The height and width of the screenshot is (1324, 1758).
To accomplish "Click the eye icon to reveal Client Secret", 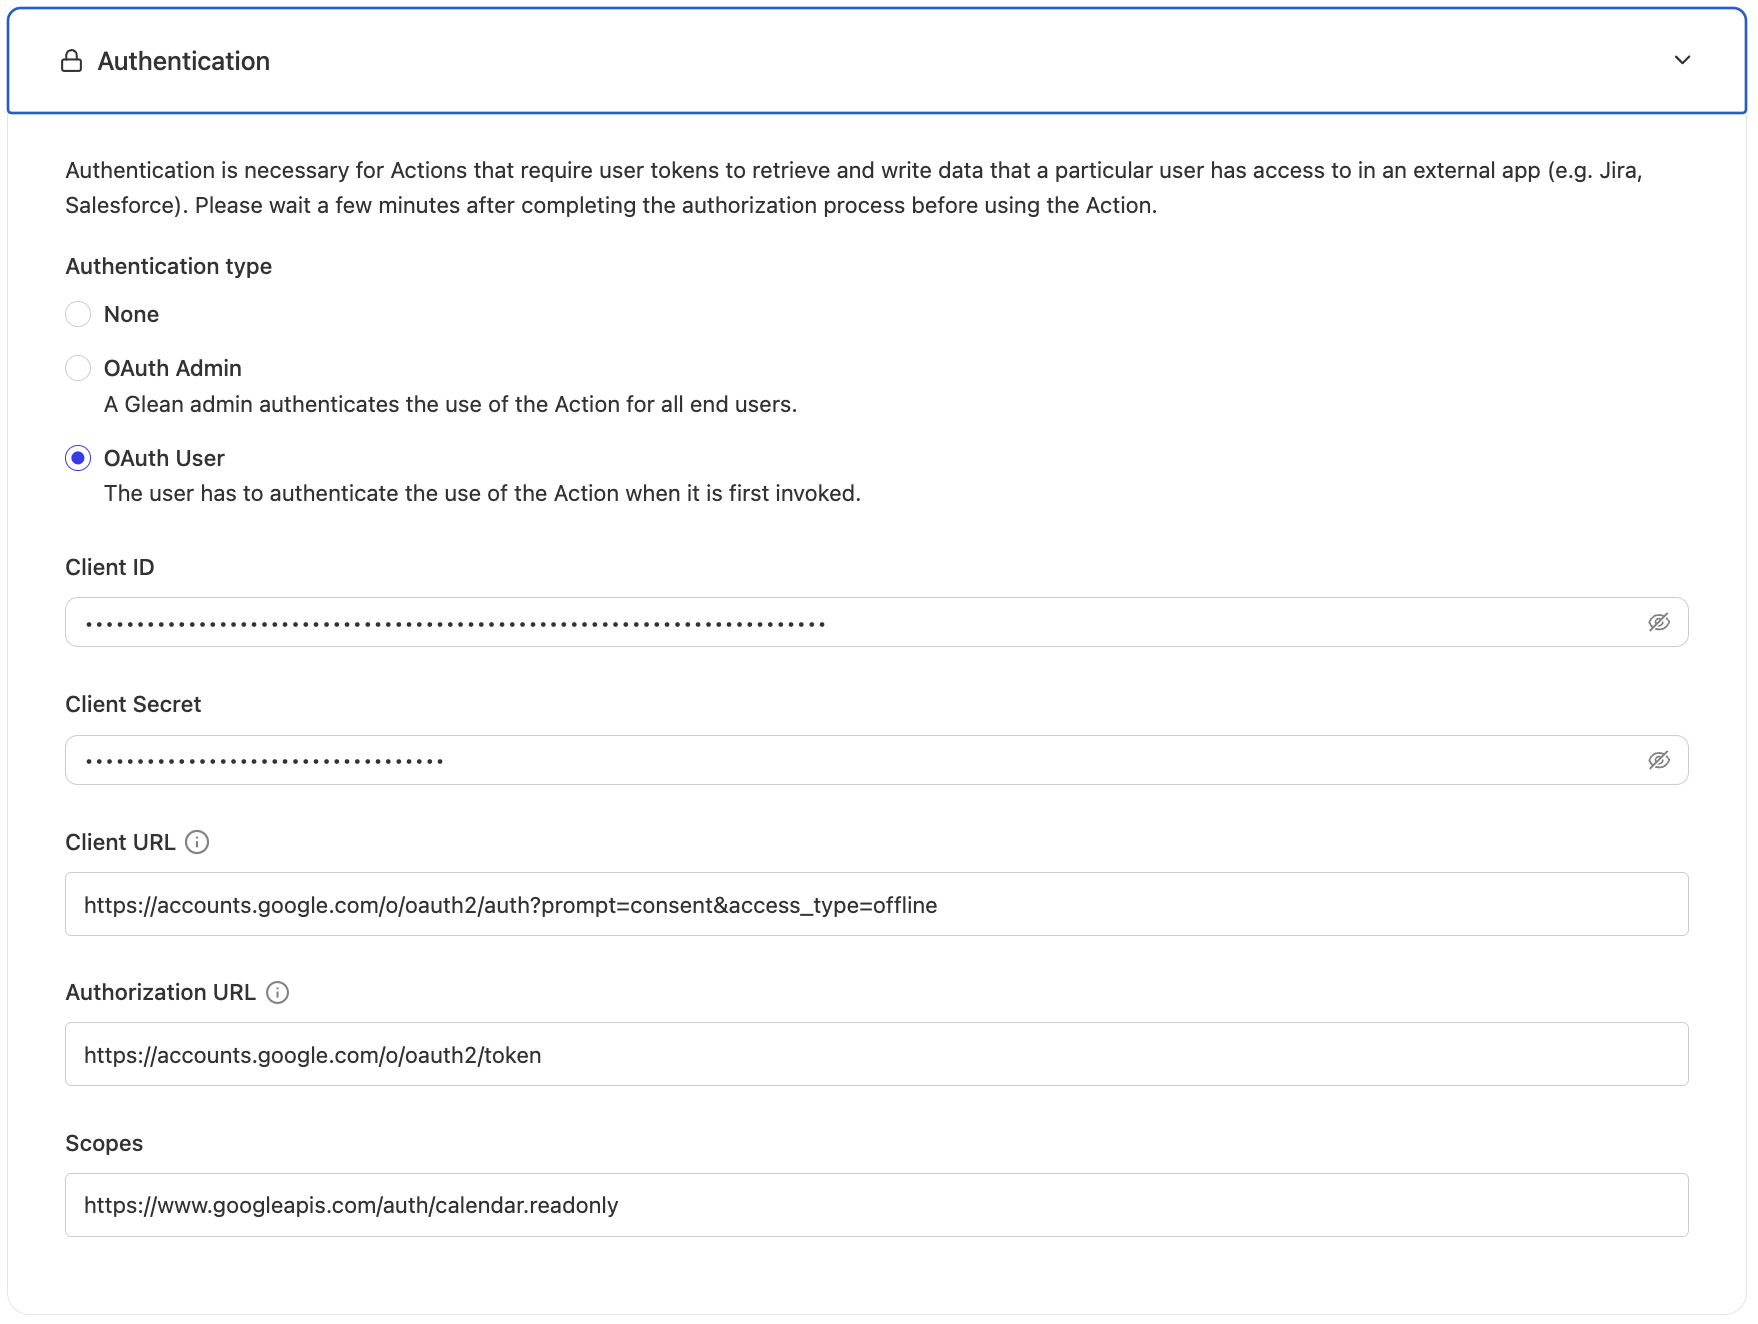I will click(1659, 759).
